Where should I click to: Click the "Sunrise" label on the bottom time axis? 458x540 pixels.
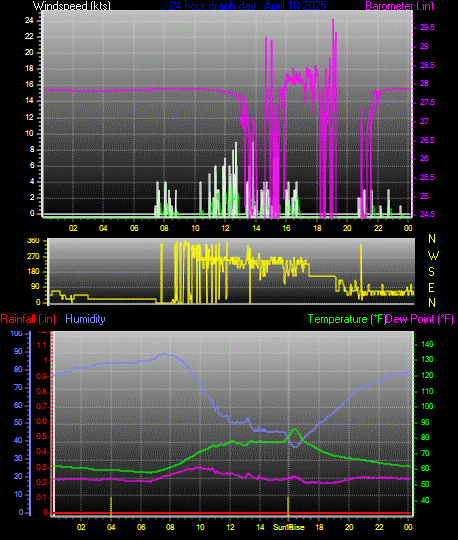289,527
